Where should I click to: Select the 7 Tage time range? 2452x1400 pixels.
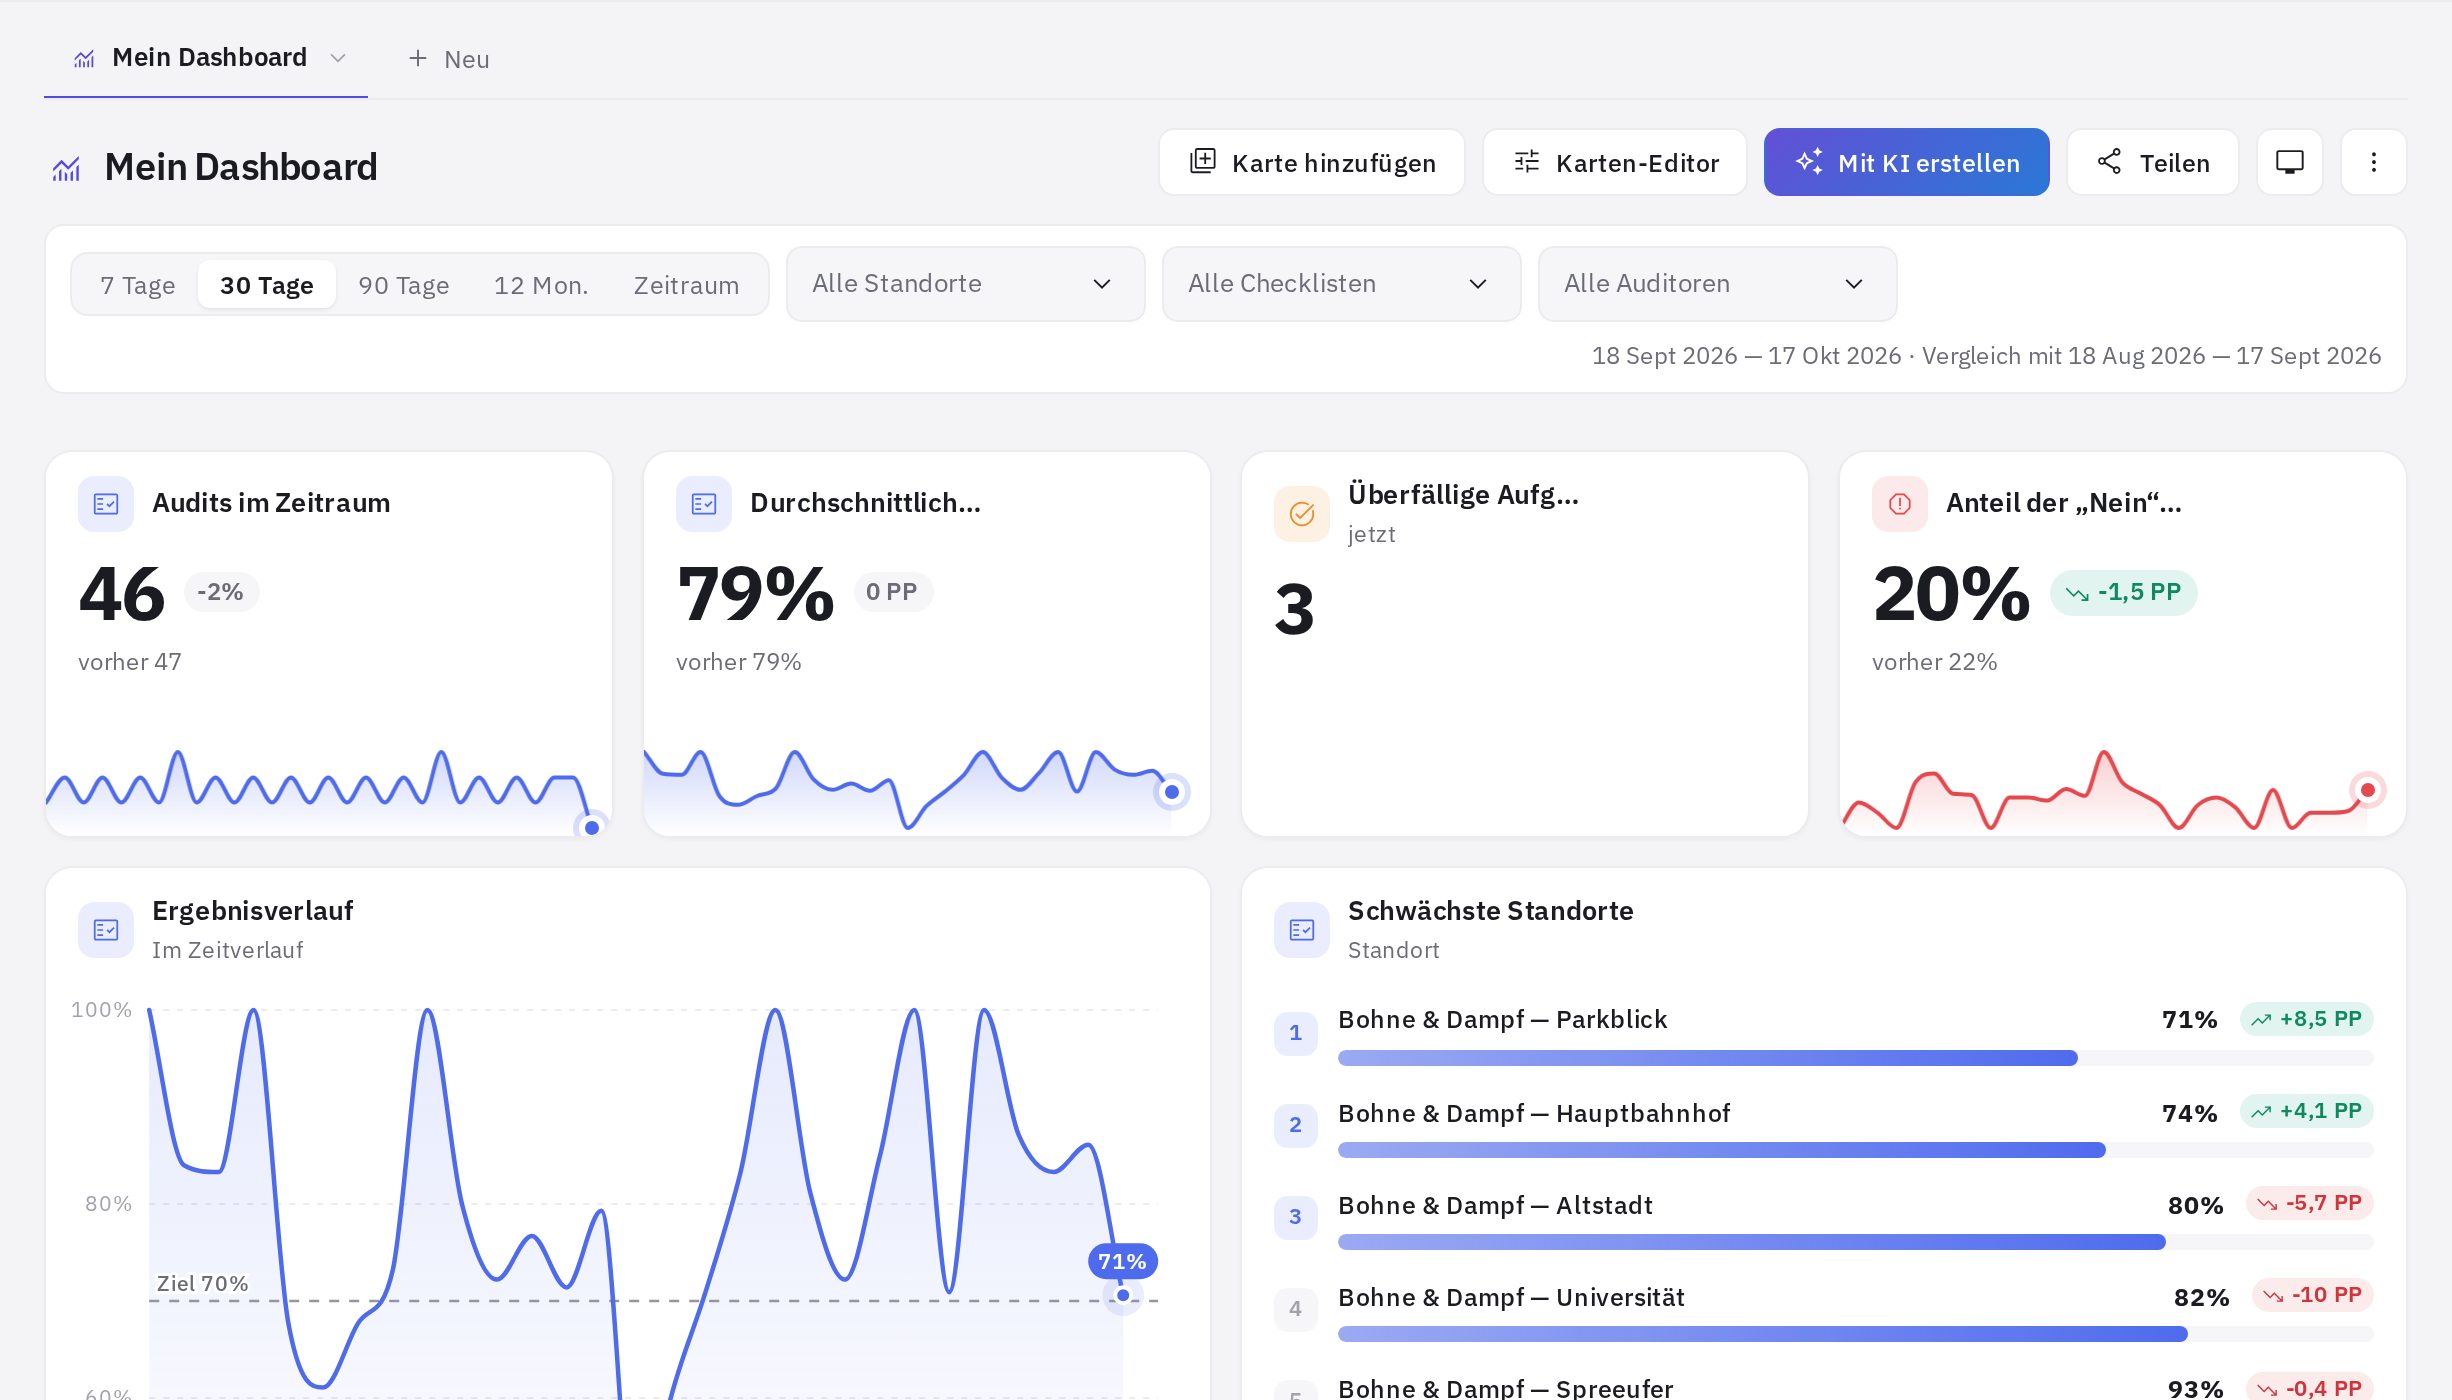[138, 285]
